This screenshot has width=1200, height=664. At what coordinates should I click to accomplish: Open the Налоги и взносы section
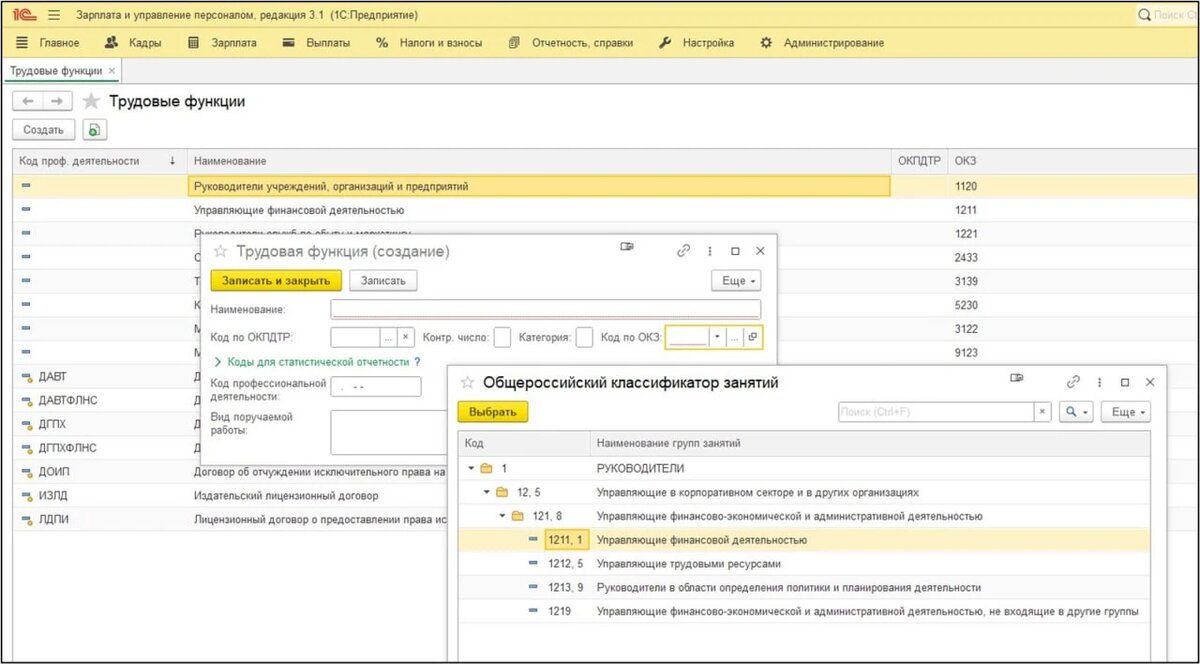point(429,43)
